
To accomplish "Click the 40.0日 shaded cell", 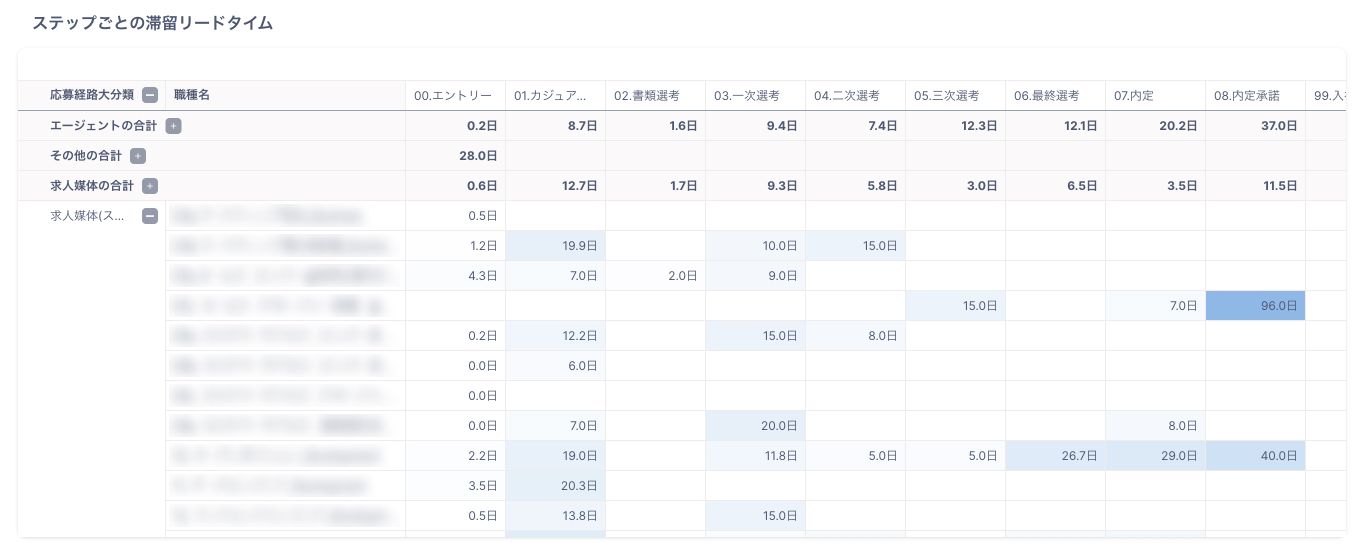I will click(1255, 456).
